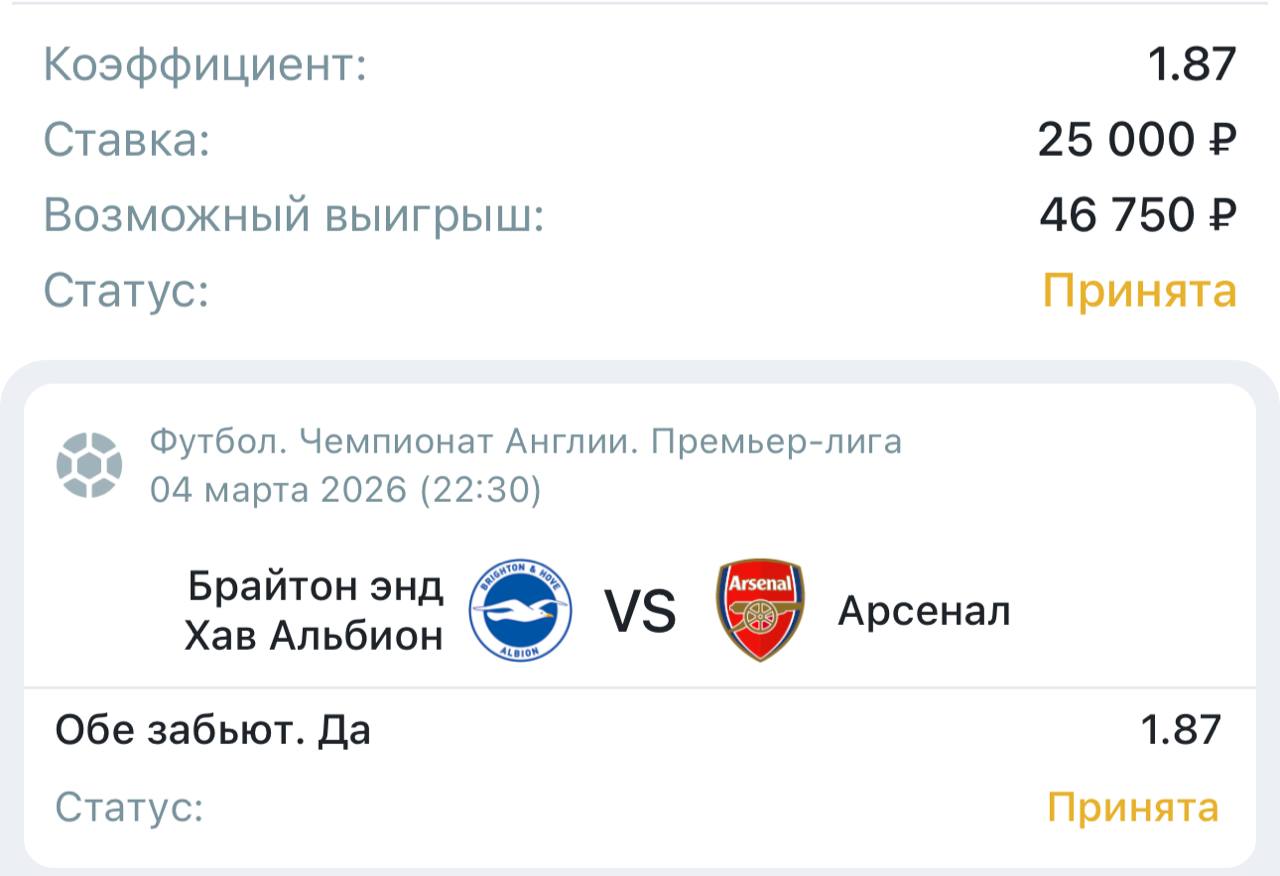Open the Премьер-лига league title
The width and height of the screenshot is (1280, 876).
pos(526,441)
